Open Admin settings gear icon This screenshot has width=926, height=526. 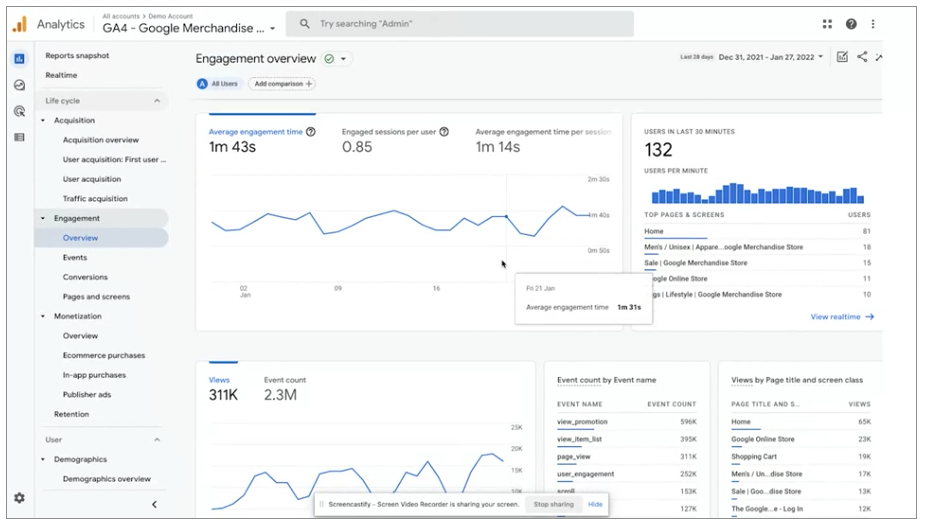(19, 498)
